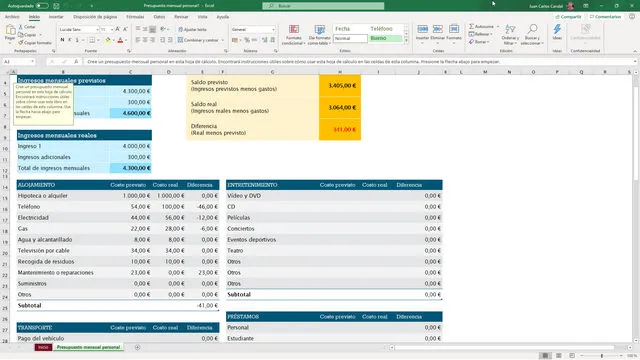
Task: Decrease the font size
Action: click(125, 29)
